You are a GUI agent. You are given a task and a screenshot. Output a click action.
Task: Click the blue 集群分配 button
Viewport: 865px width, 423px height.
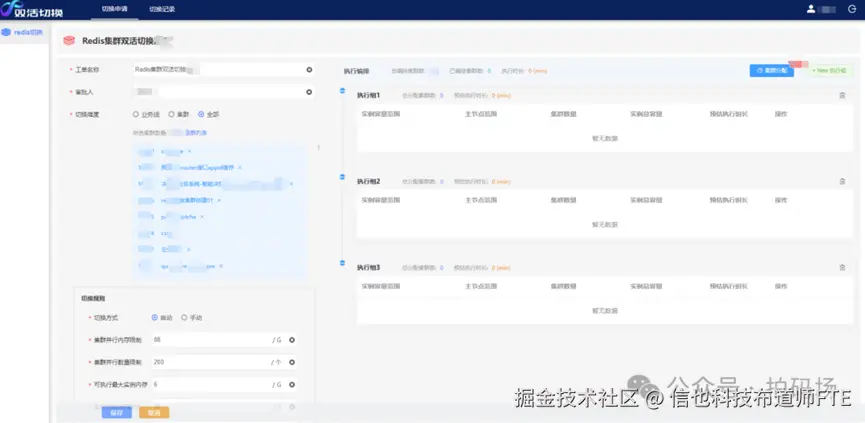(772, 71)
